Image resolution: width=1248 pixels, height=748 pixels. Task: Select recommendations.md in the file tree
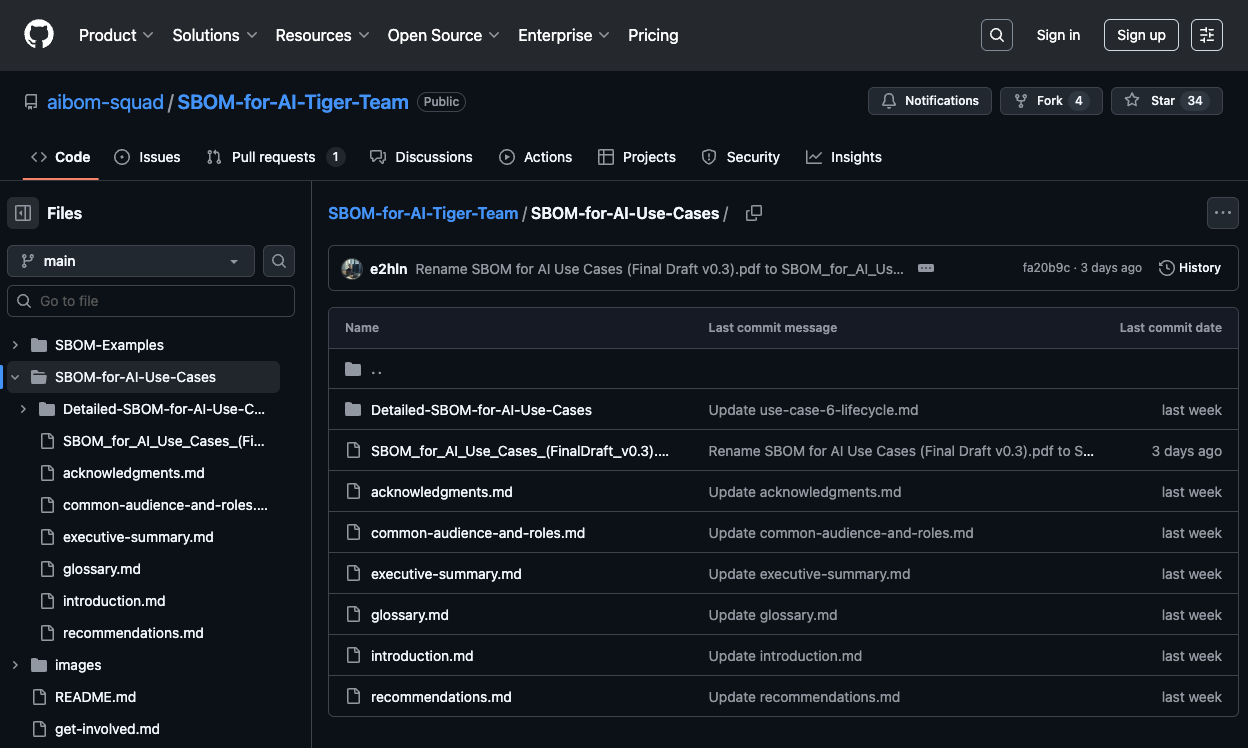(133, 633)
